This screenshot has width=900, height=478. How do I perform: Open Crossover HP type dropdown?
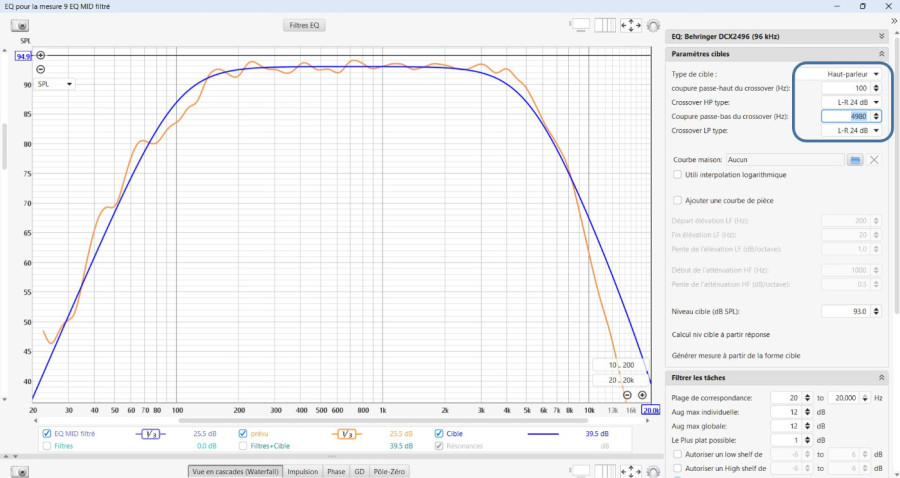pyautogui.click(x=851, y=102)
